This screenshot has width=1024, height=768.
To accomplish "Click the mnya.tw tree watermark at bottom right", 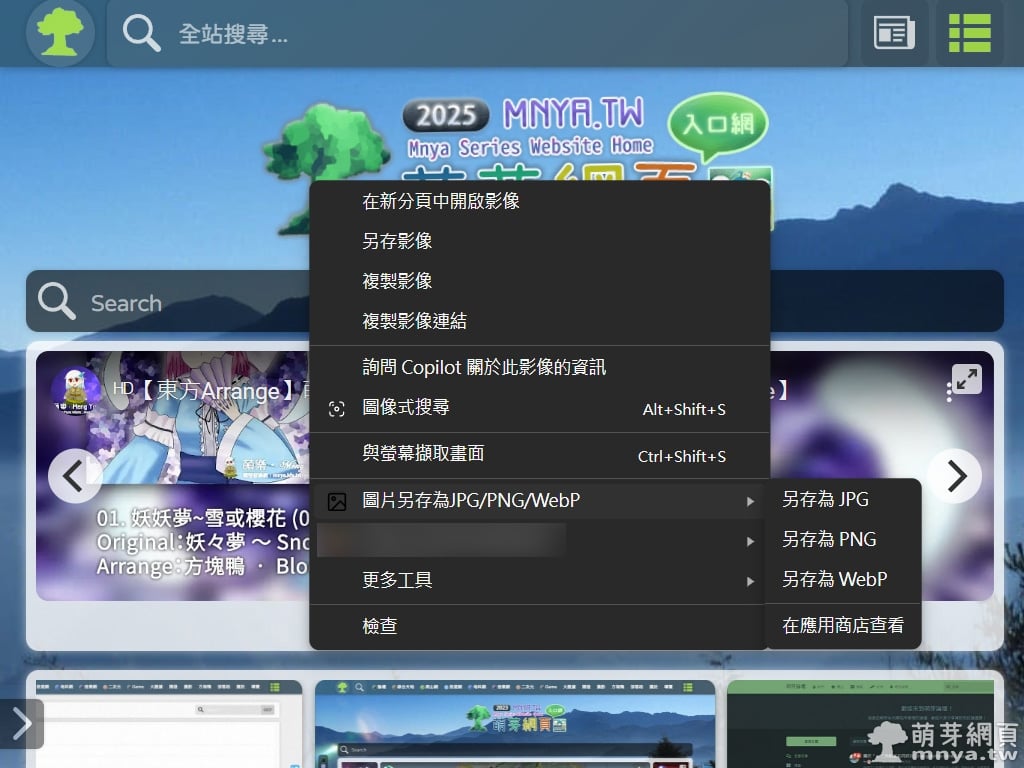I will (x=888, y=737).
